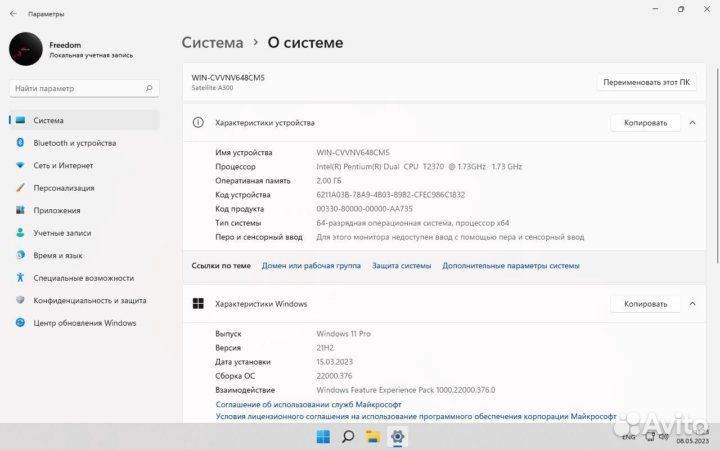Viewport: 720px width, 450px height.
Task: Click shield privacy icon in sidebar
Action: (20, 300)
